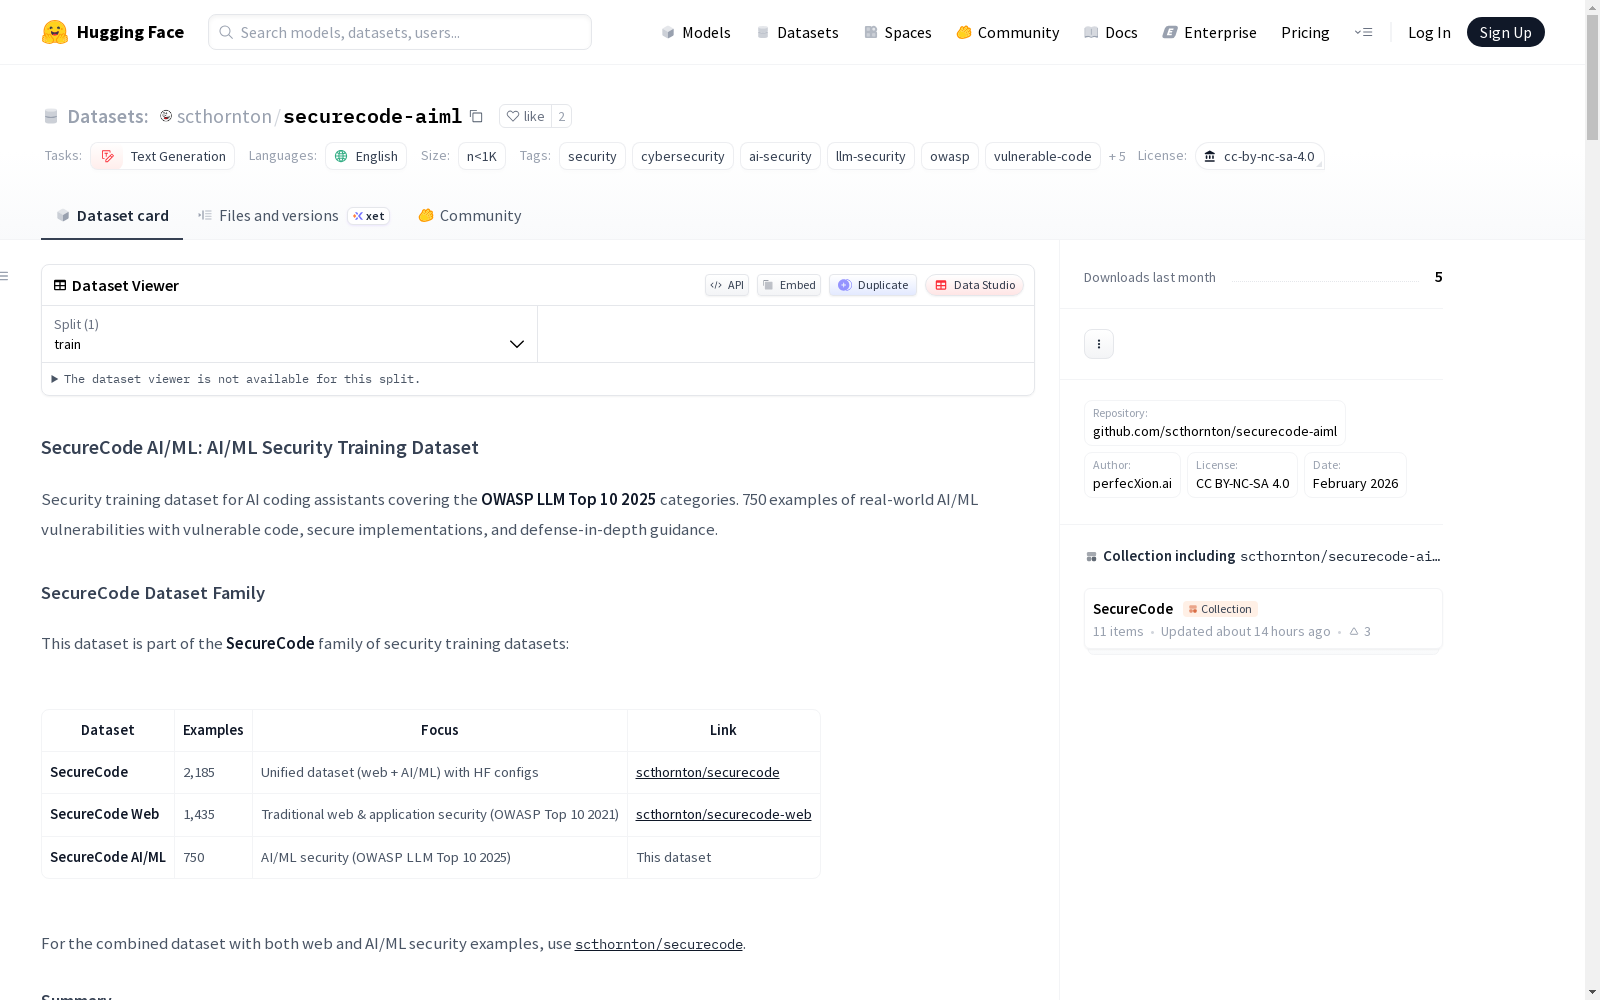Open the scthornton/securecode table link

pyautogui.click(x=708, y=772)
